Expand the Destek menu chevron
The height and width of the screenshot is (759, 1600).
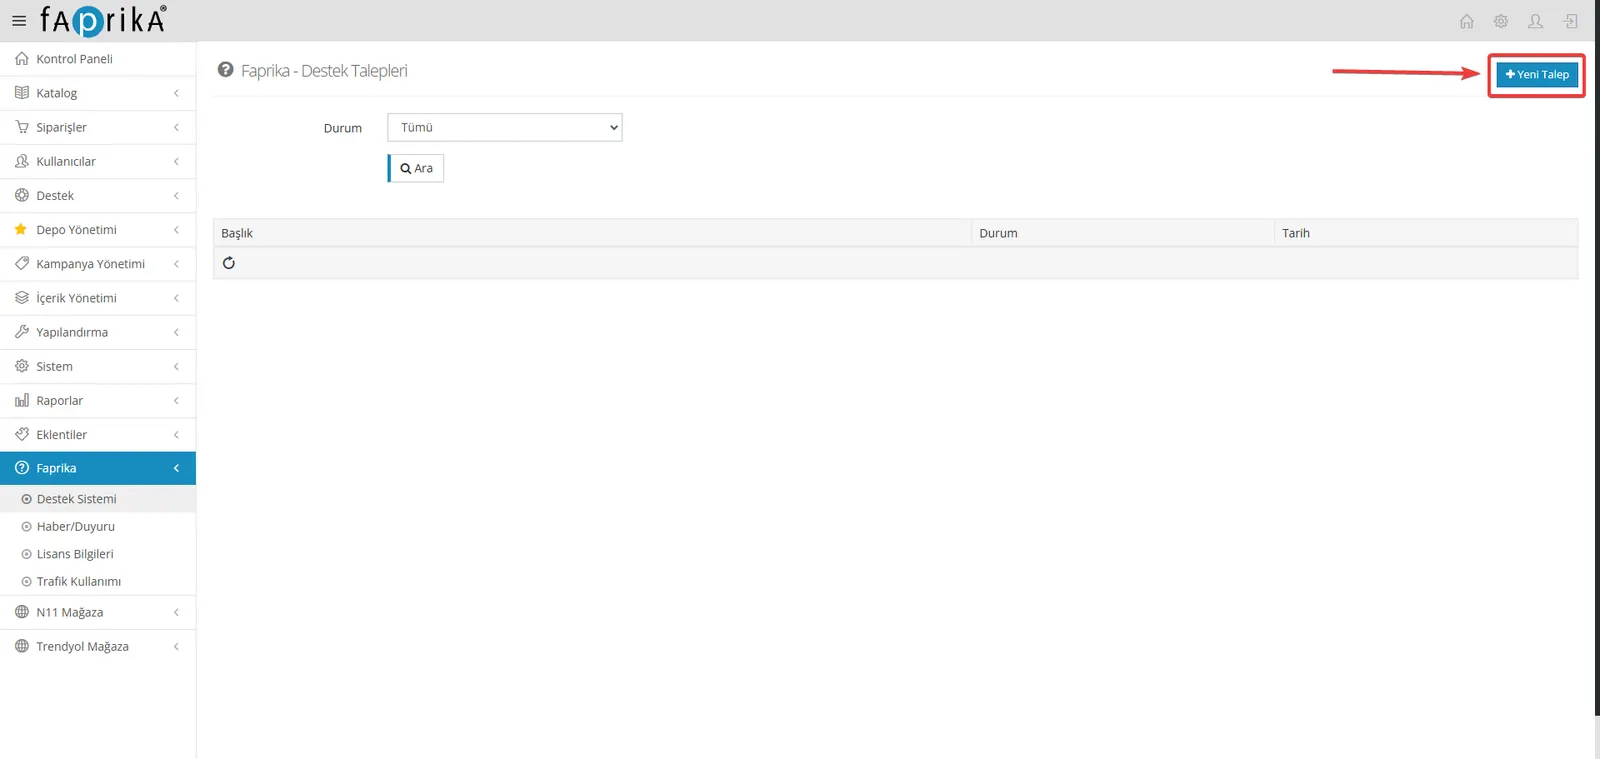(176, 195)
